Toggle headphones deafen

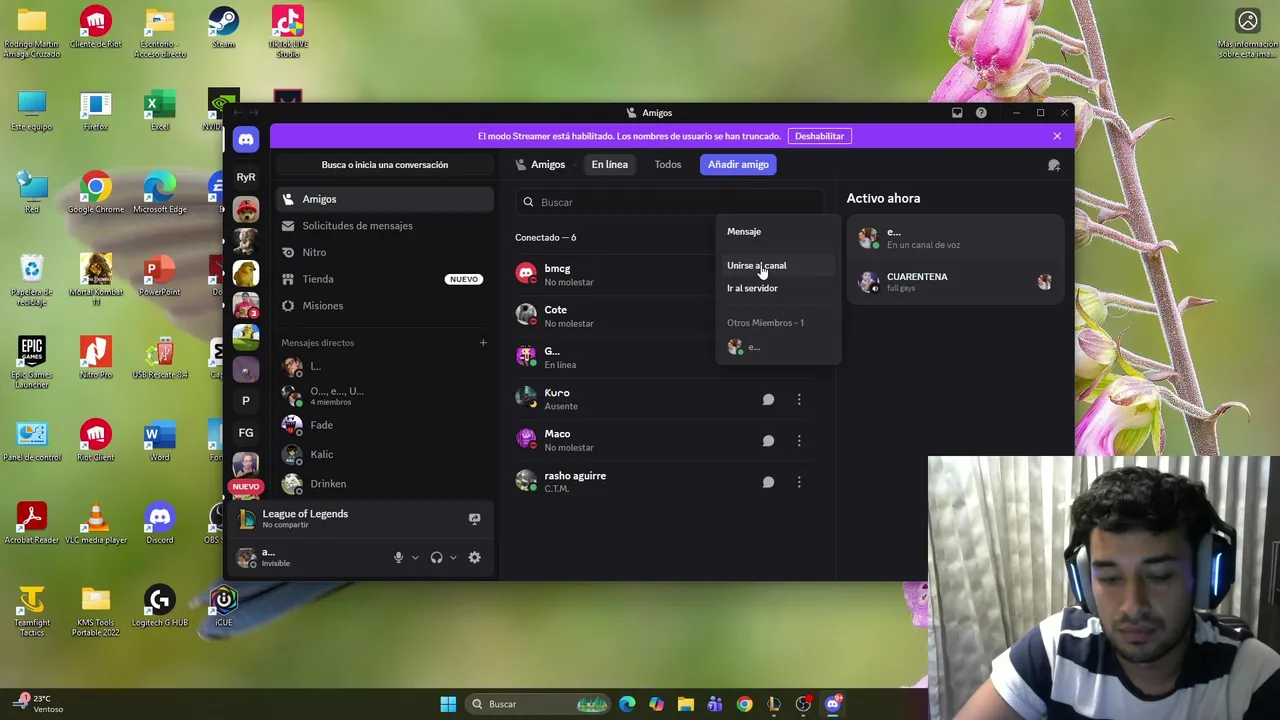pyautogui.click(x=436, y=558)
